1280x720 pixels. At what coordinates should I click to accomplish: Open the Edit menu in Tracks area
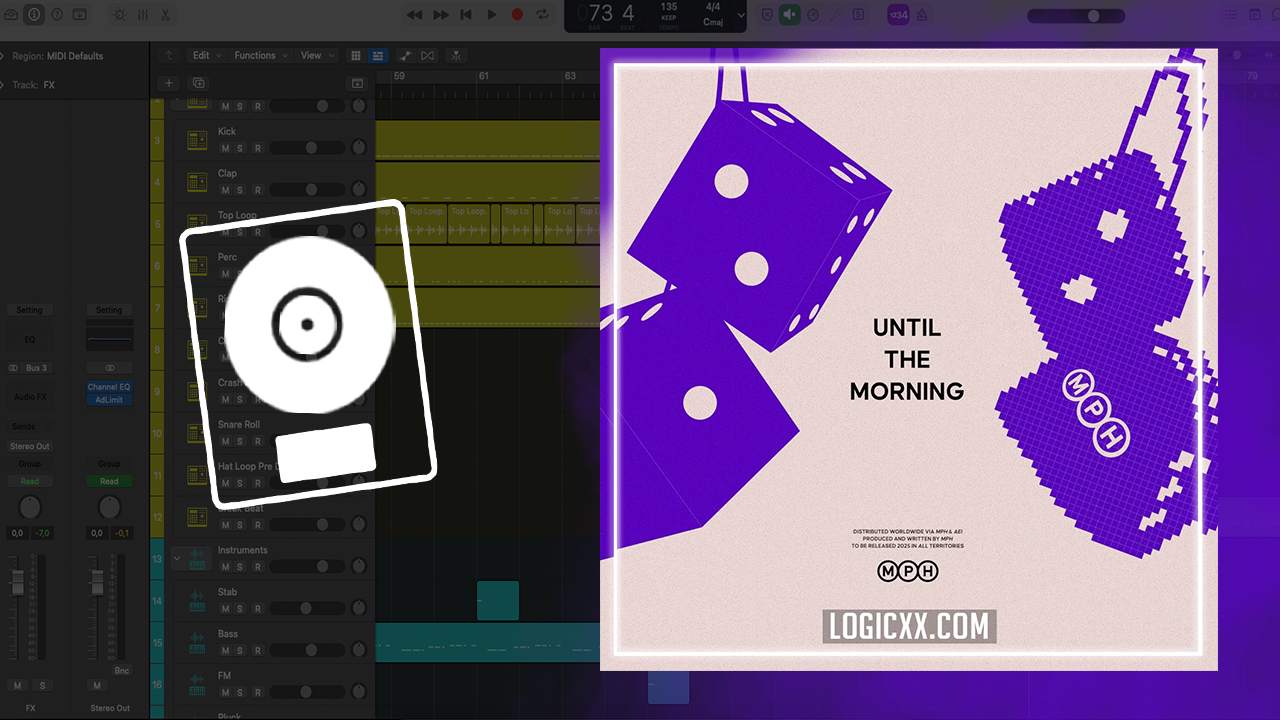[206, 56]
